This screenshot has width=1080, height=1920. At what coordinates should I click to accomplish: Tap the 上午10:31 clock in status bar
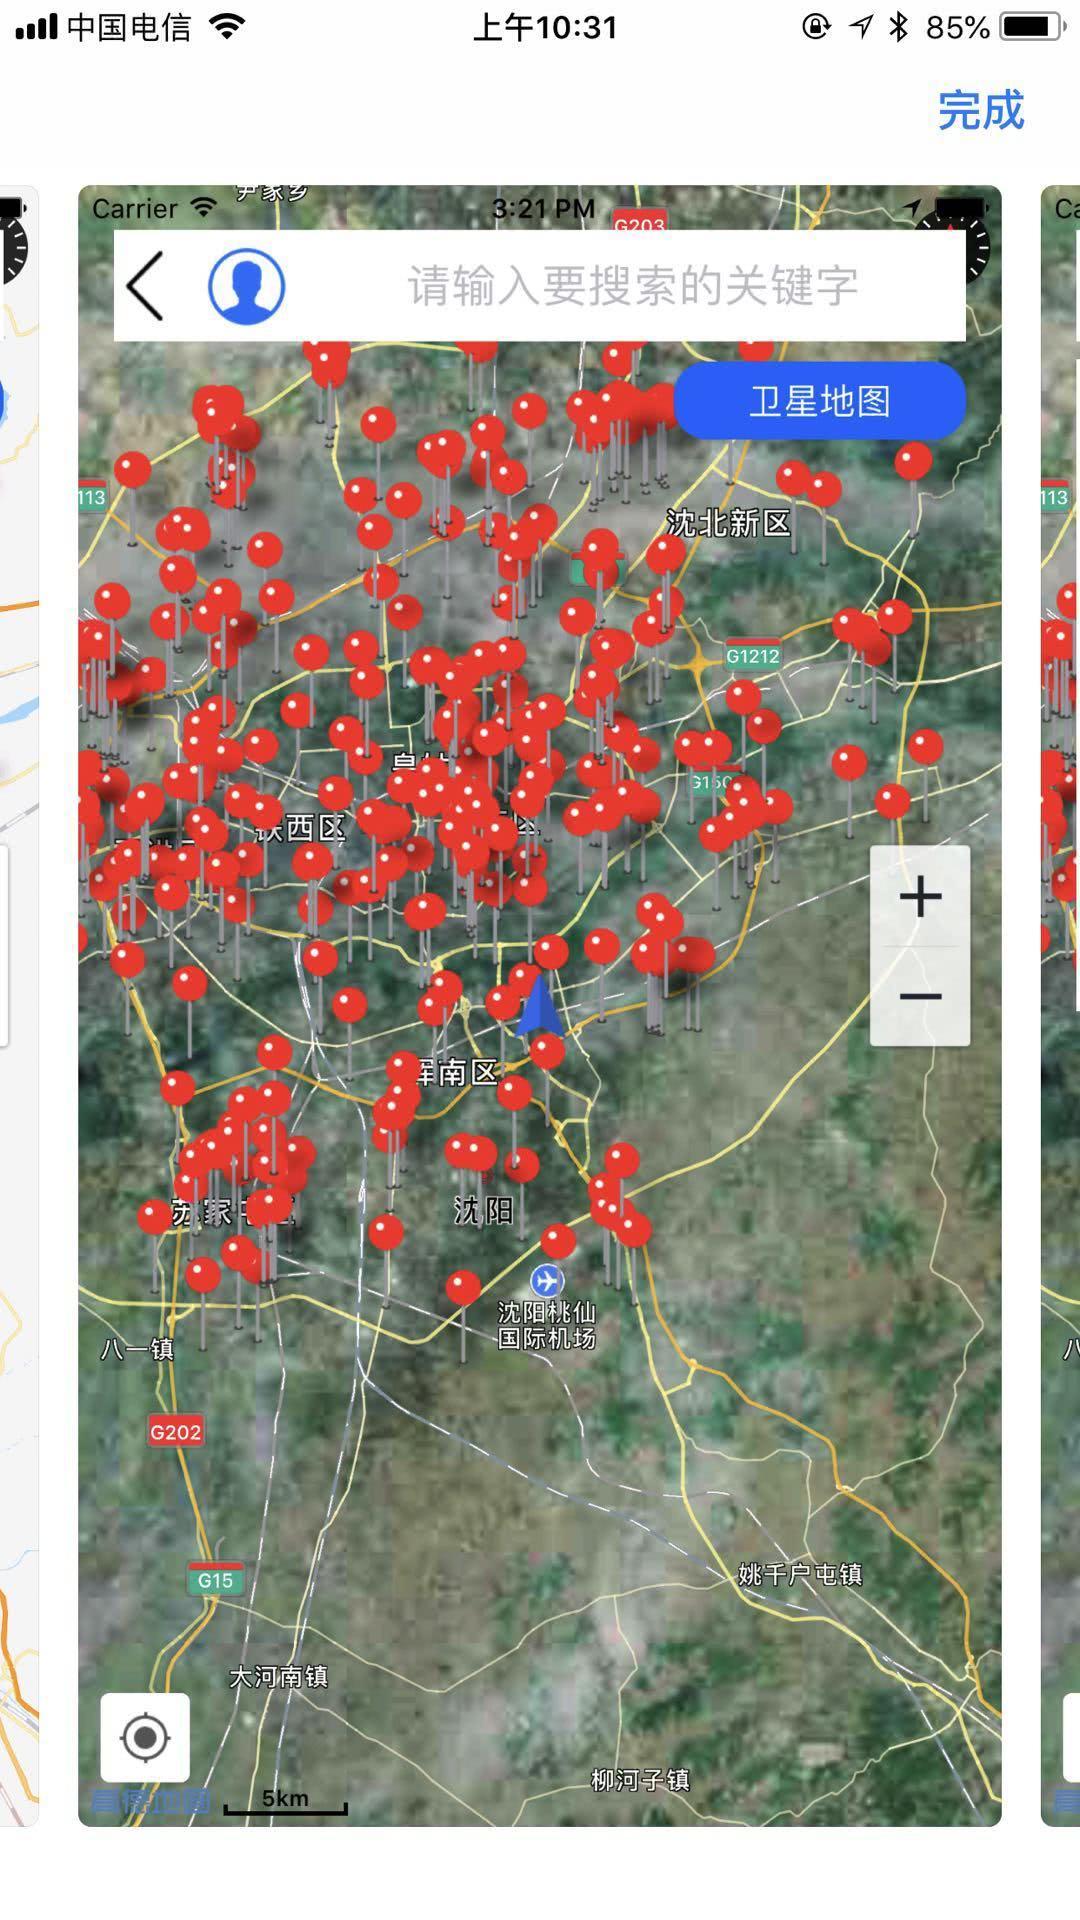pos(545,27)
